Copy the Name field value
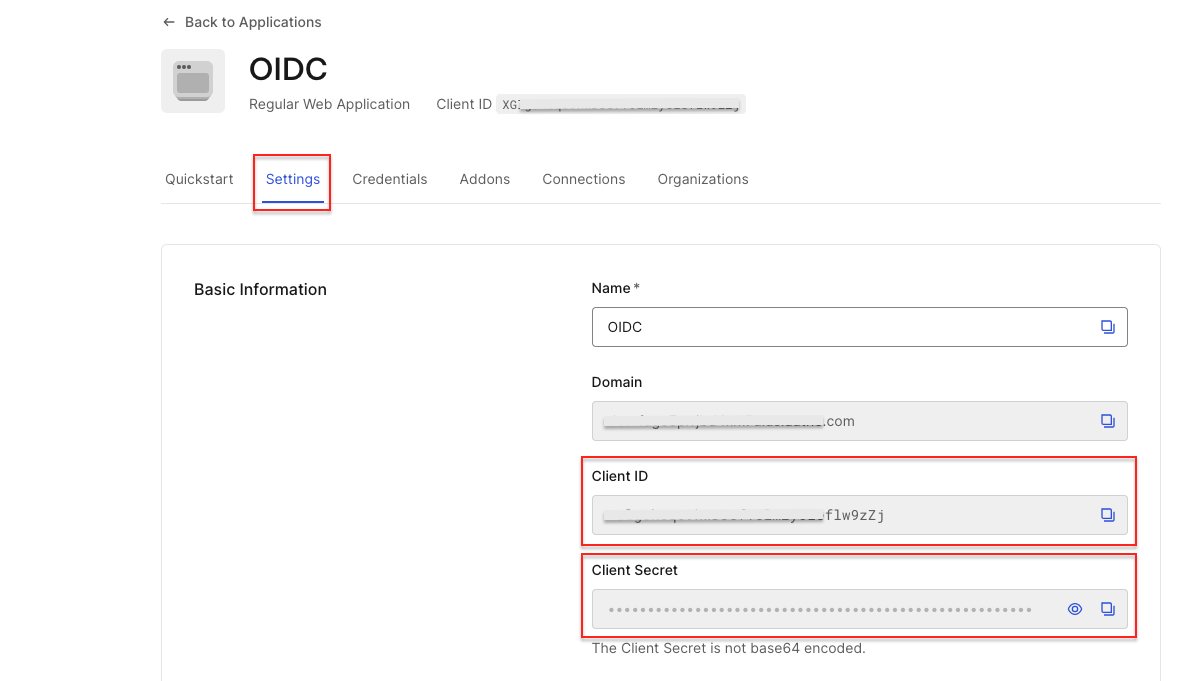The width and height of the screenshot is (1181, 681). point(1107,327)
